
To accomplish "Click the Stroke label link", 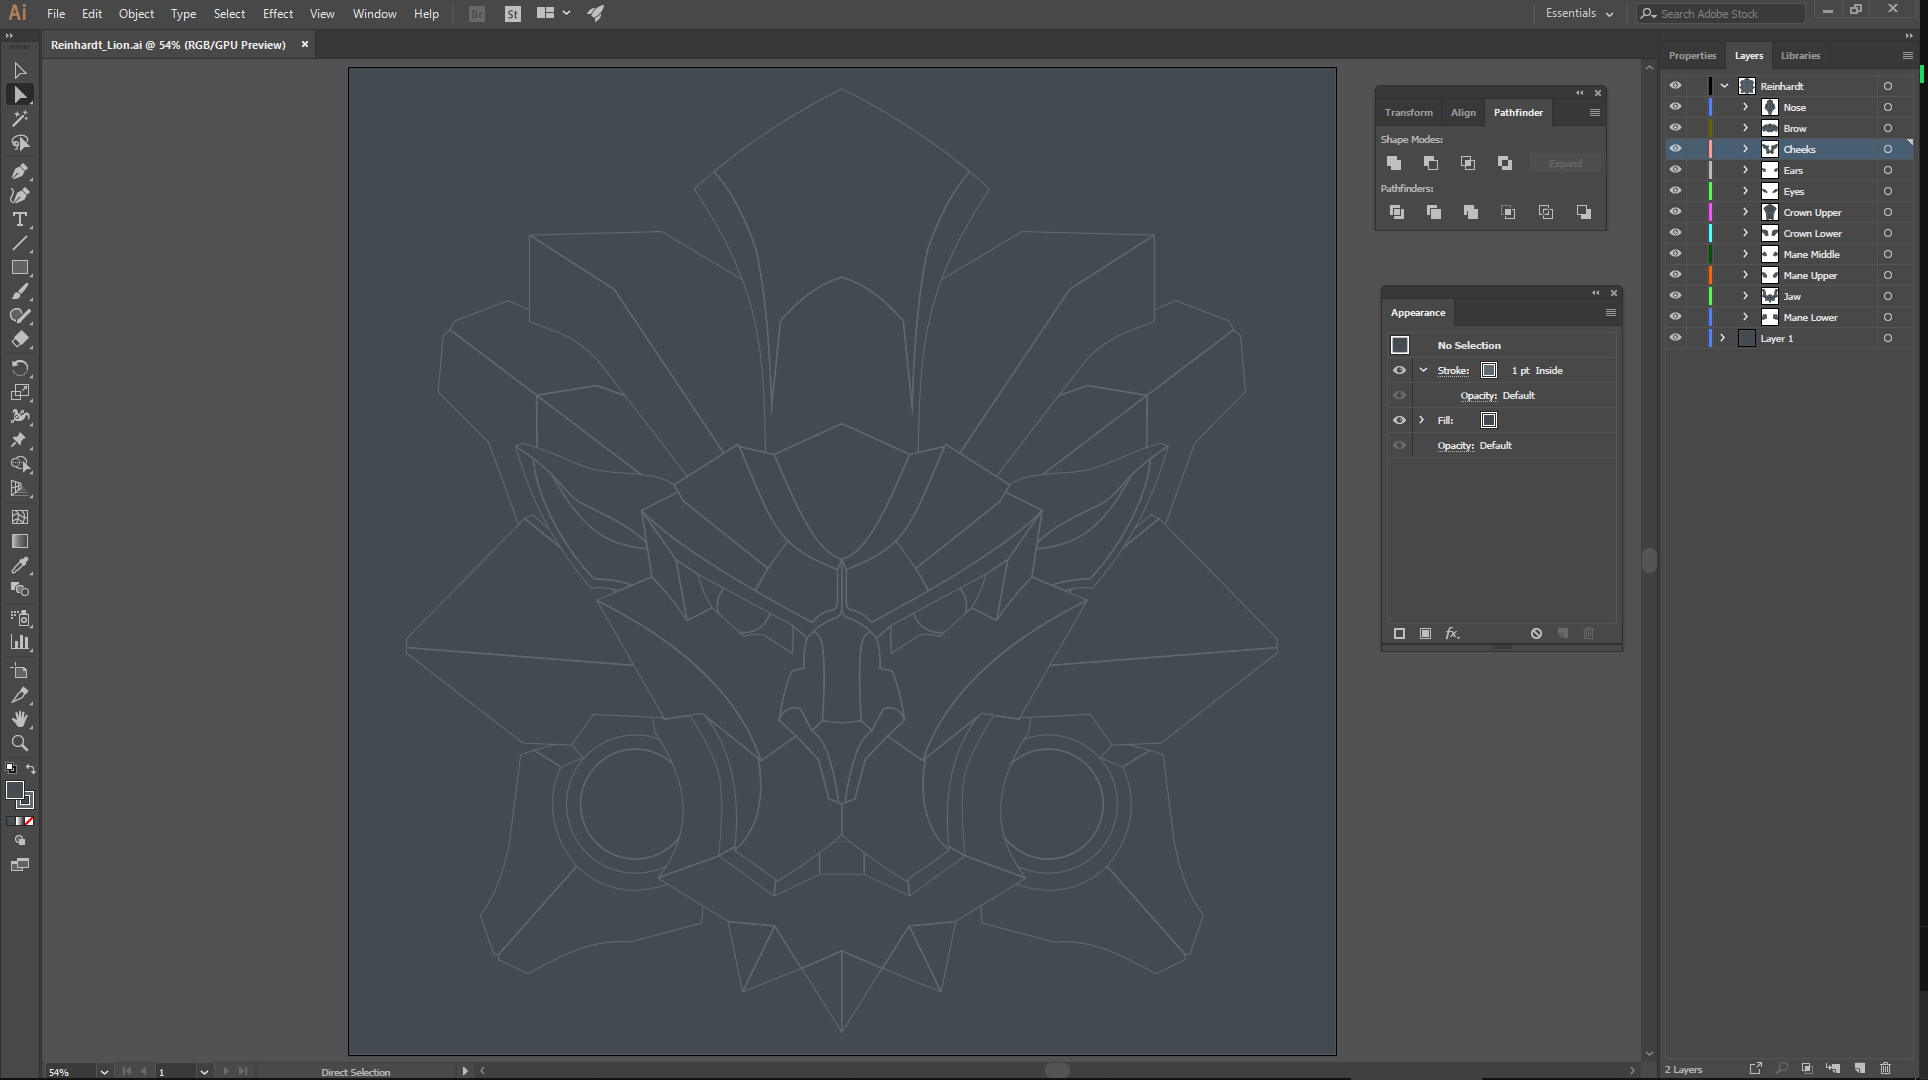I will 1453,370.
